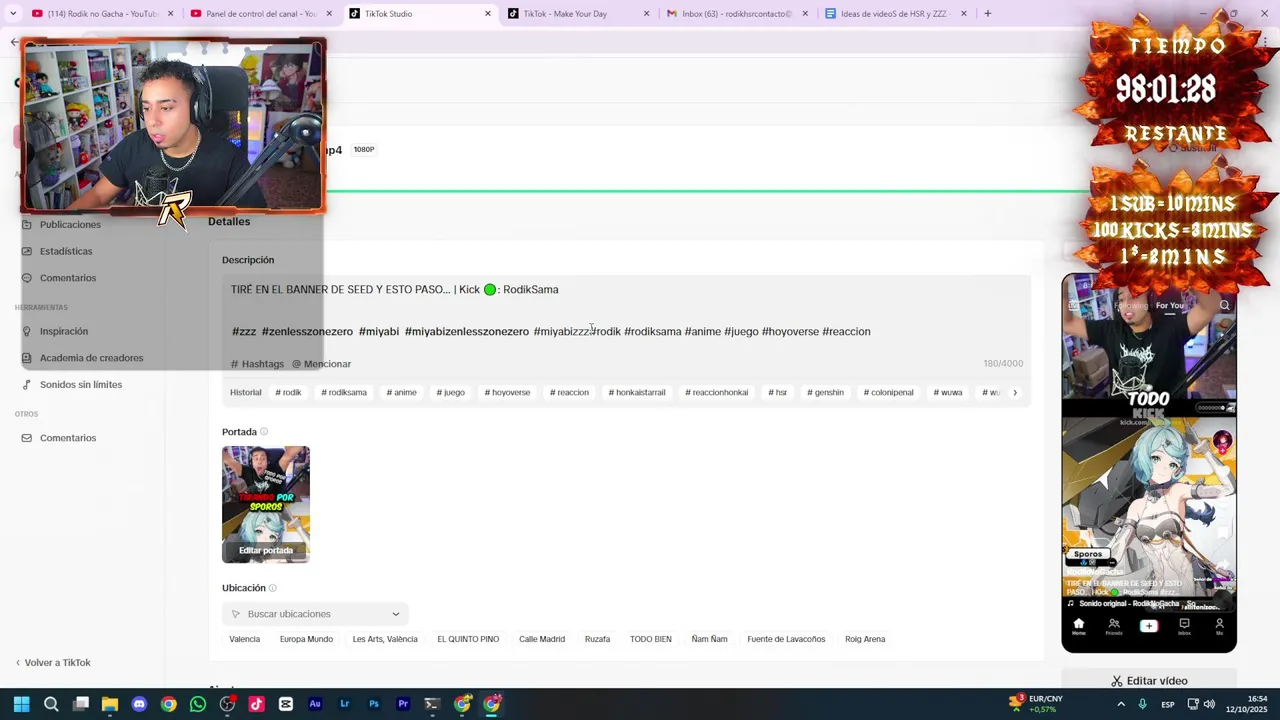Open Sonidos sin límites in sidebar
The height and width of the screenshot is (720, 1280).
tap(81, 385)
